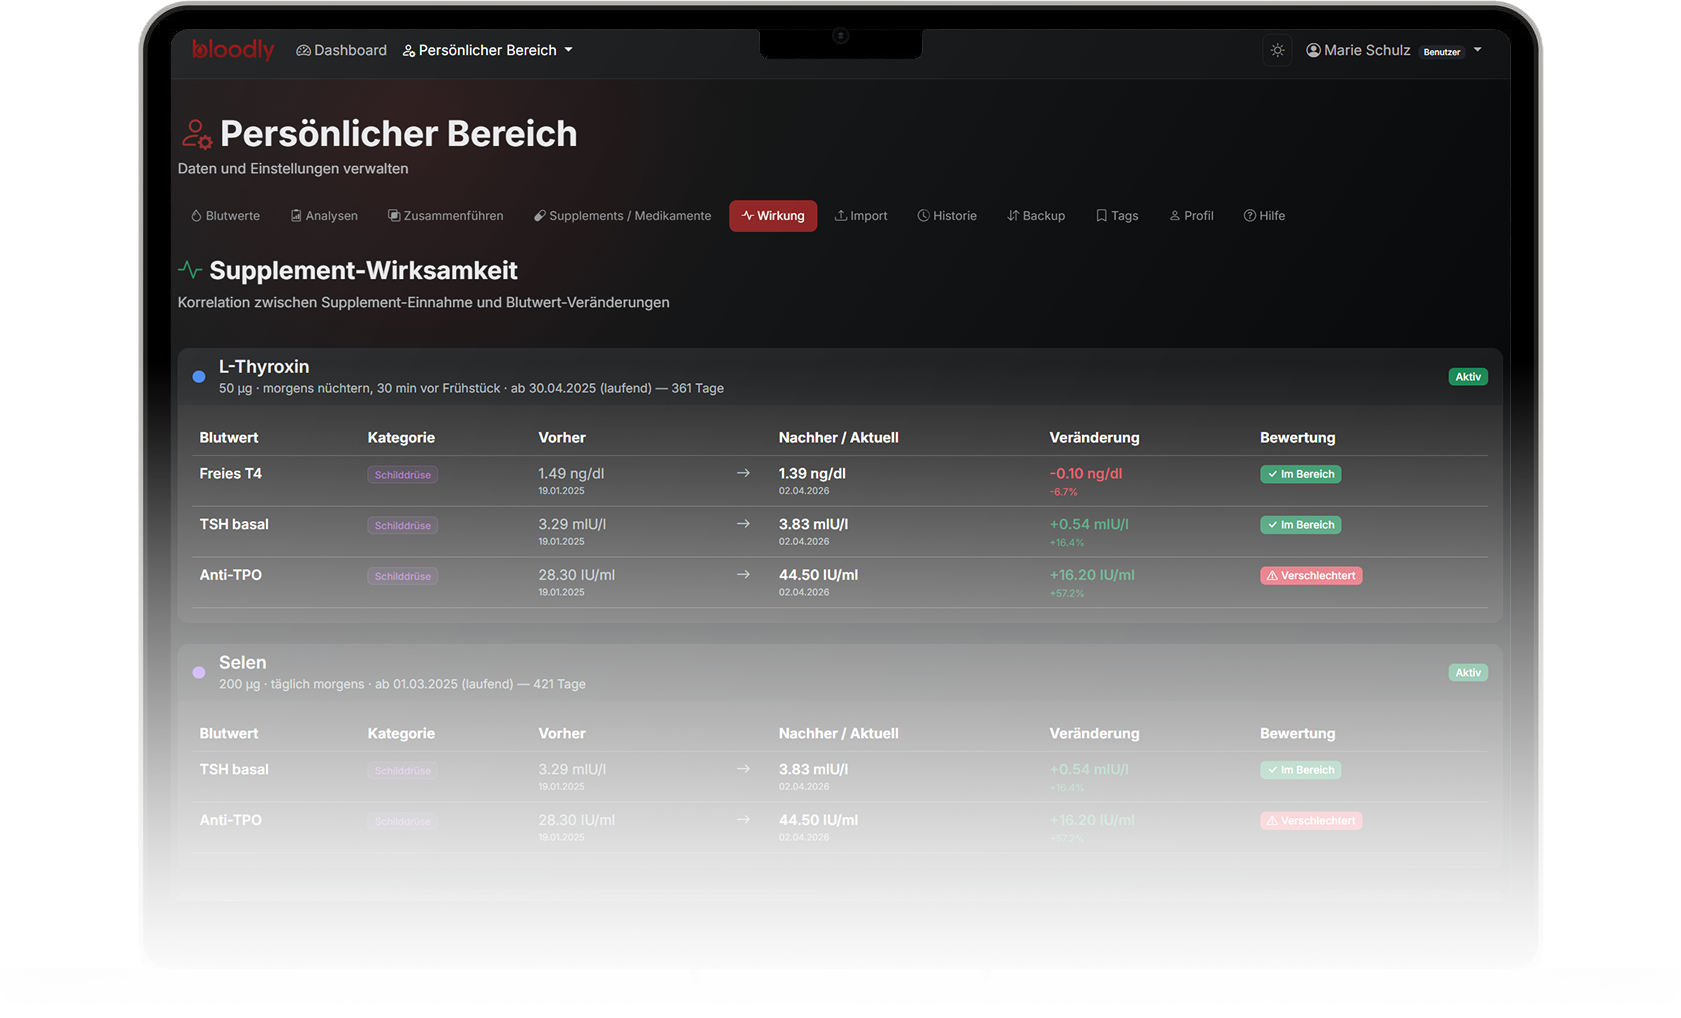Click the Aktiv badge for L-Thyroxin

(1467, 377)
